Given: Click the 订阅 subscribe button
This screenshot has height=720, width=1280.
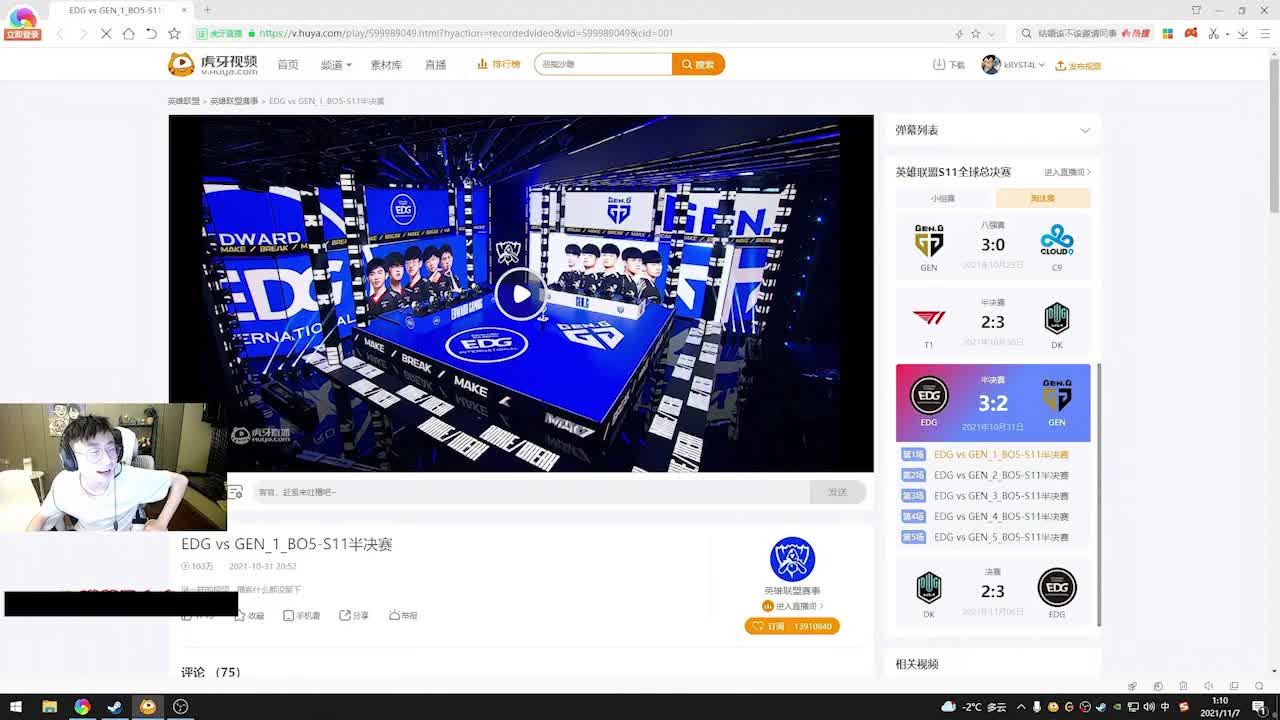Looking at the screenshot, I should 792,626.
